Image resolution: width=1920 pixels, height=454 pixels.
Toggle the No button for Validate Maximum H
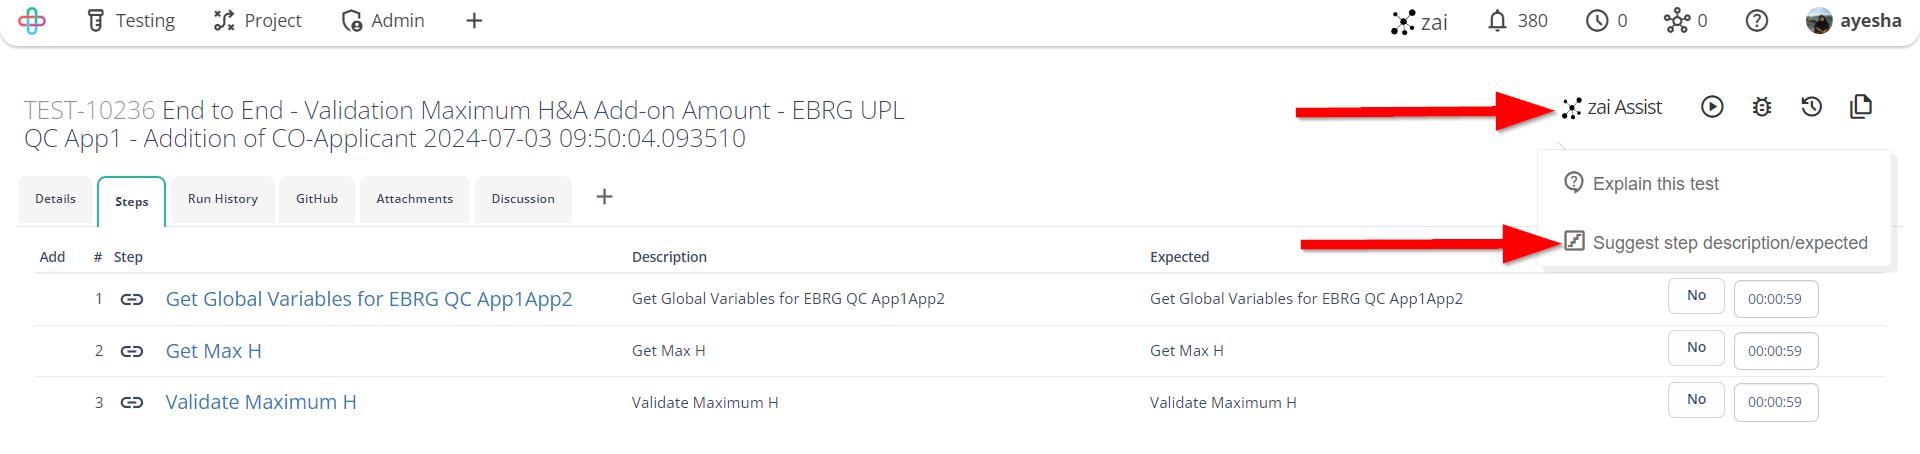pos(1696,400)
